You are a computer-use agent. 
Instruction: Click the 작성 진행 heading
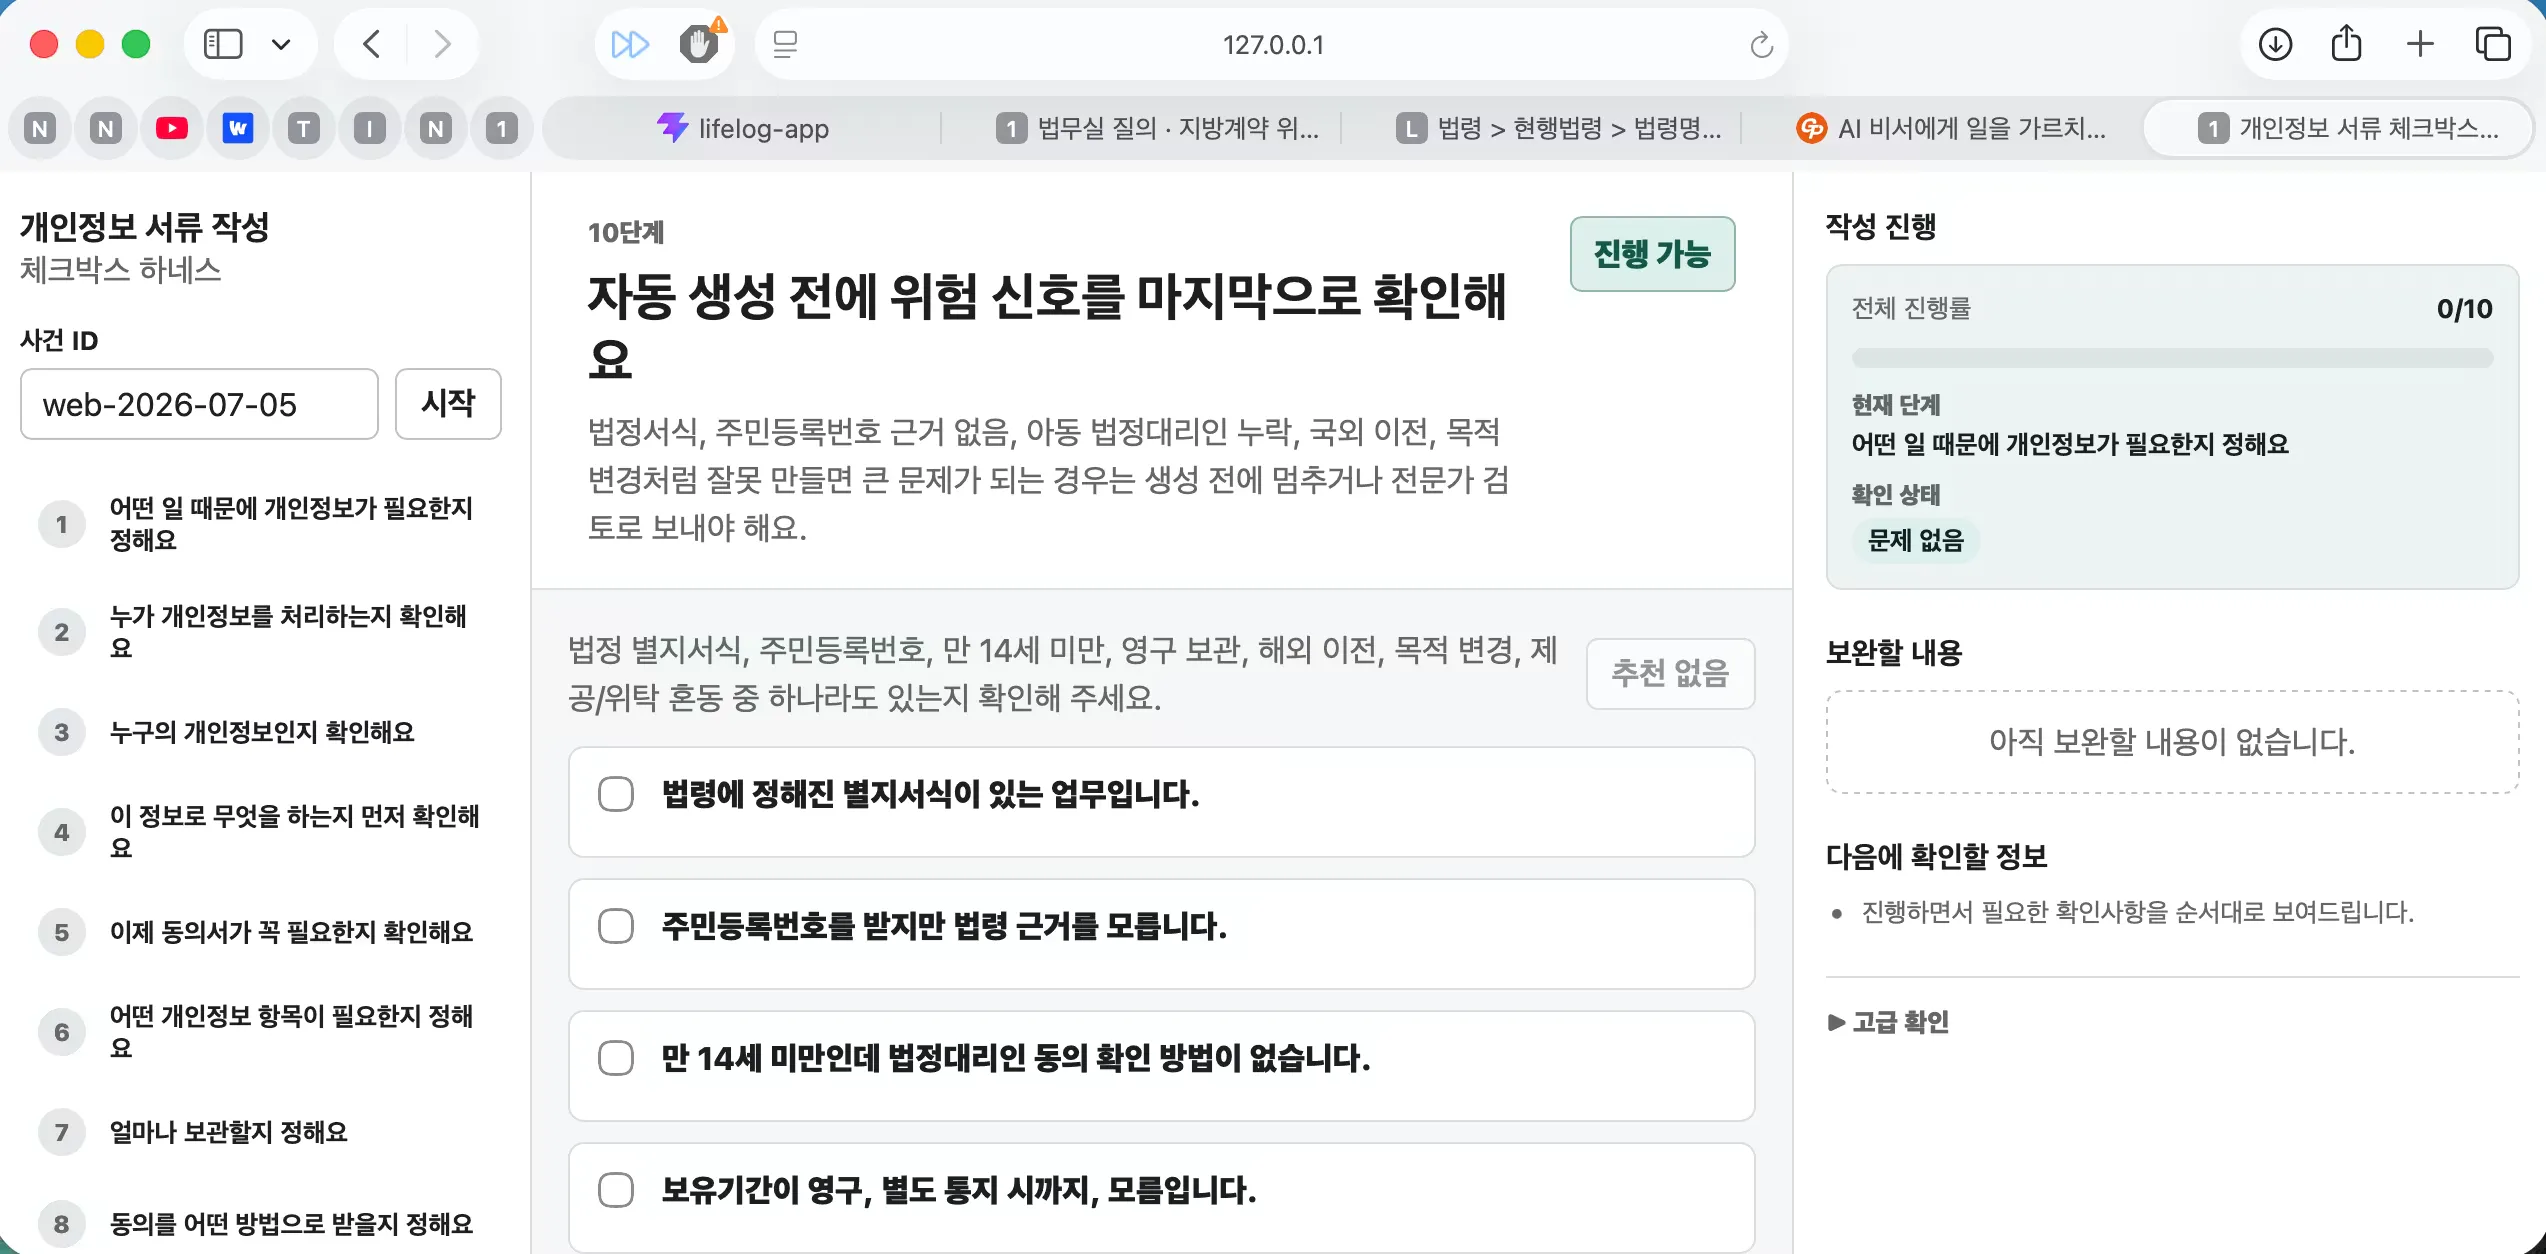click(x=1881, y=226)
